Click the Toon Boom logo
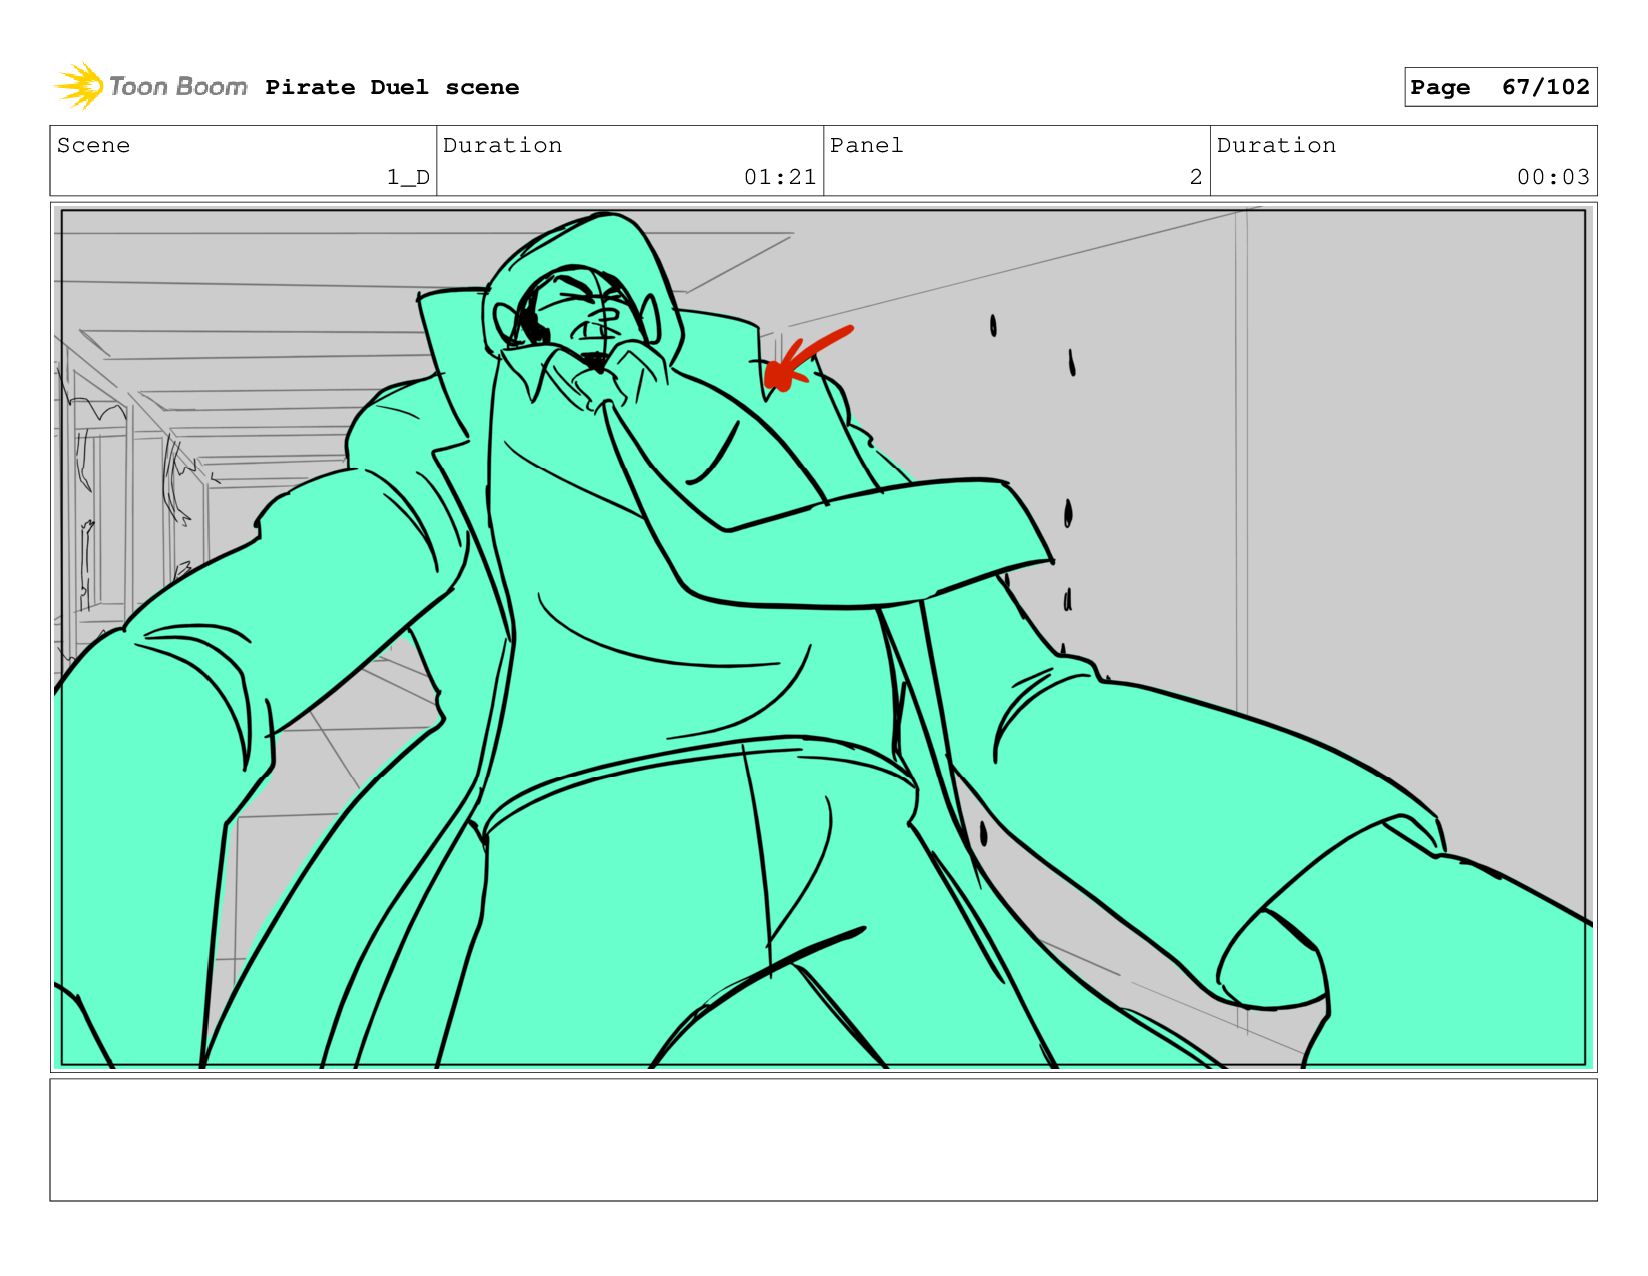 (150, 86)
